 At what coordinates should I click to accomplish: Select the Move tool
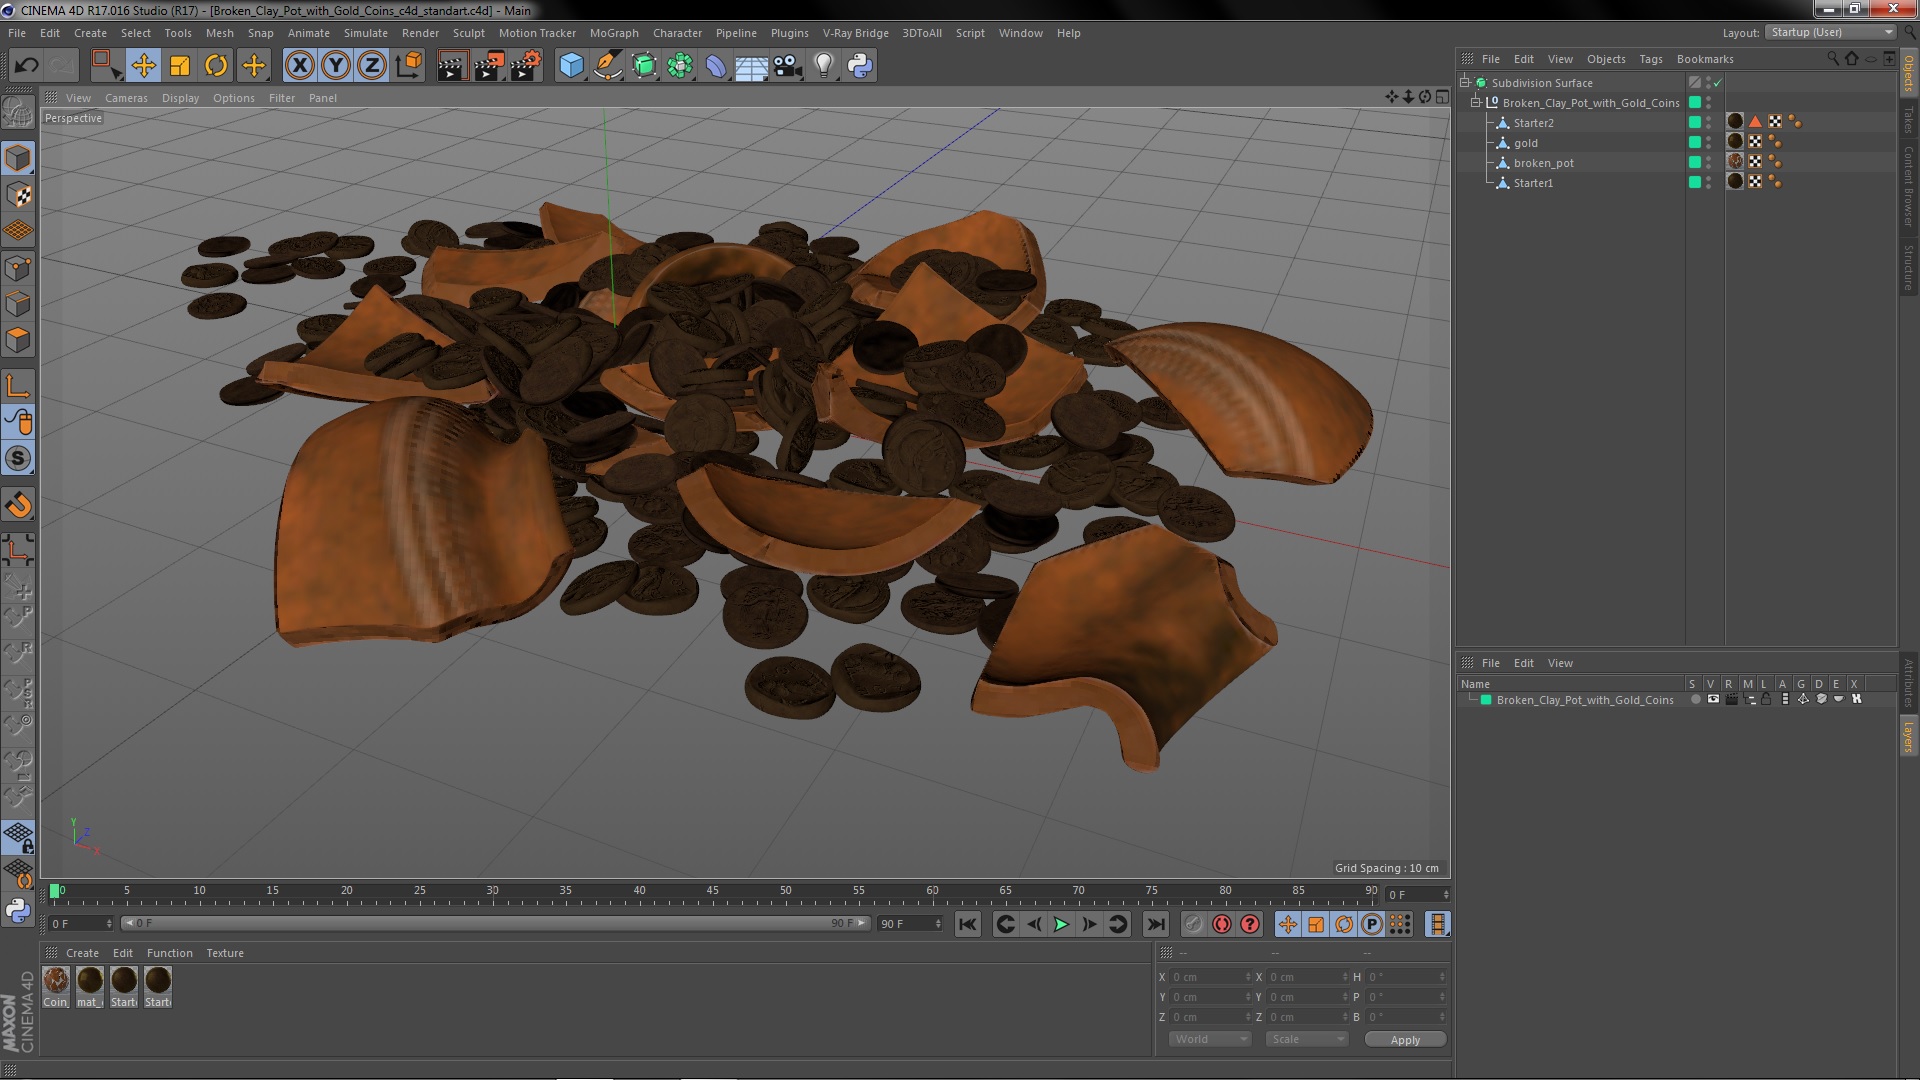(x=143, y=66)
